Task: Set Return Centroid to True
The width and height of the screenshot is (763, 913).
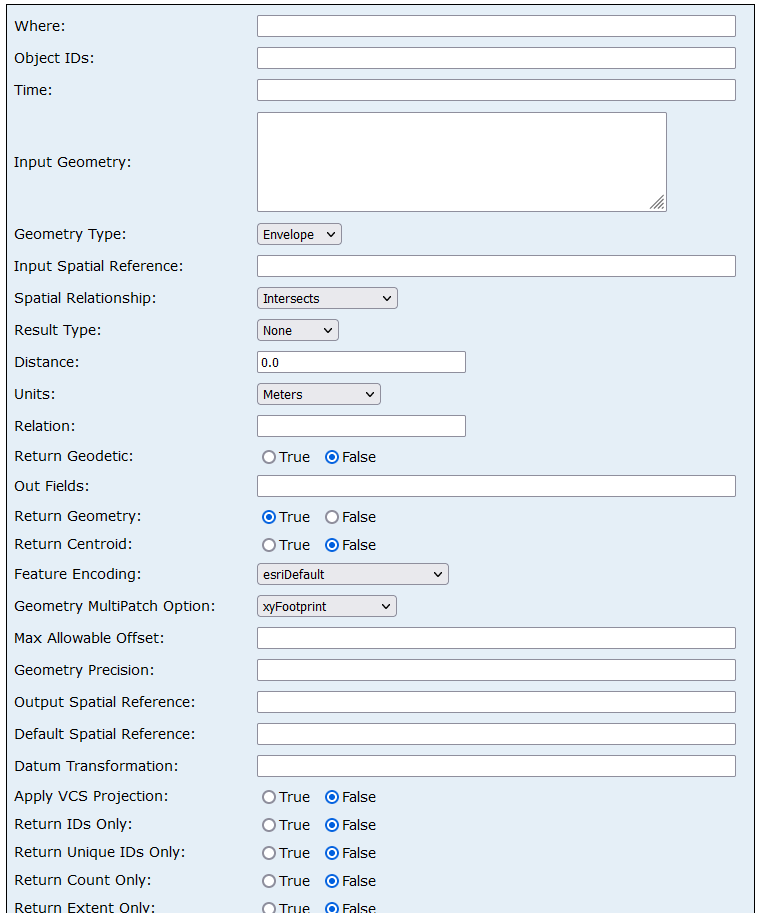Action: [x=269, y=545]
